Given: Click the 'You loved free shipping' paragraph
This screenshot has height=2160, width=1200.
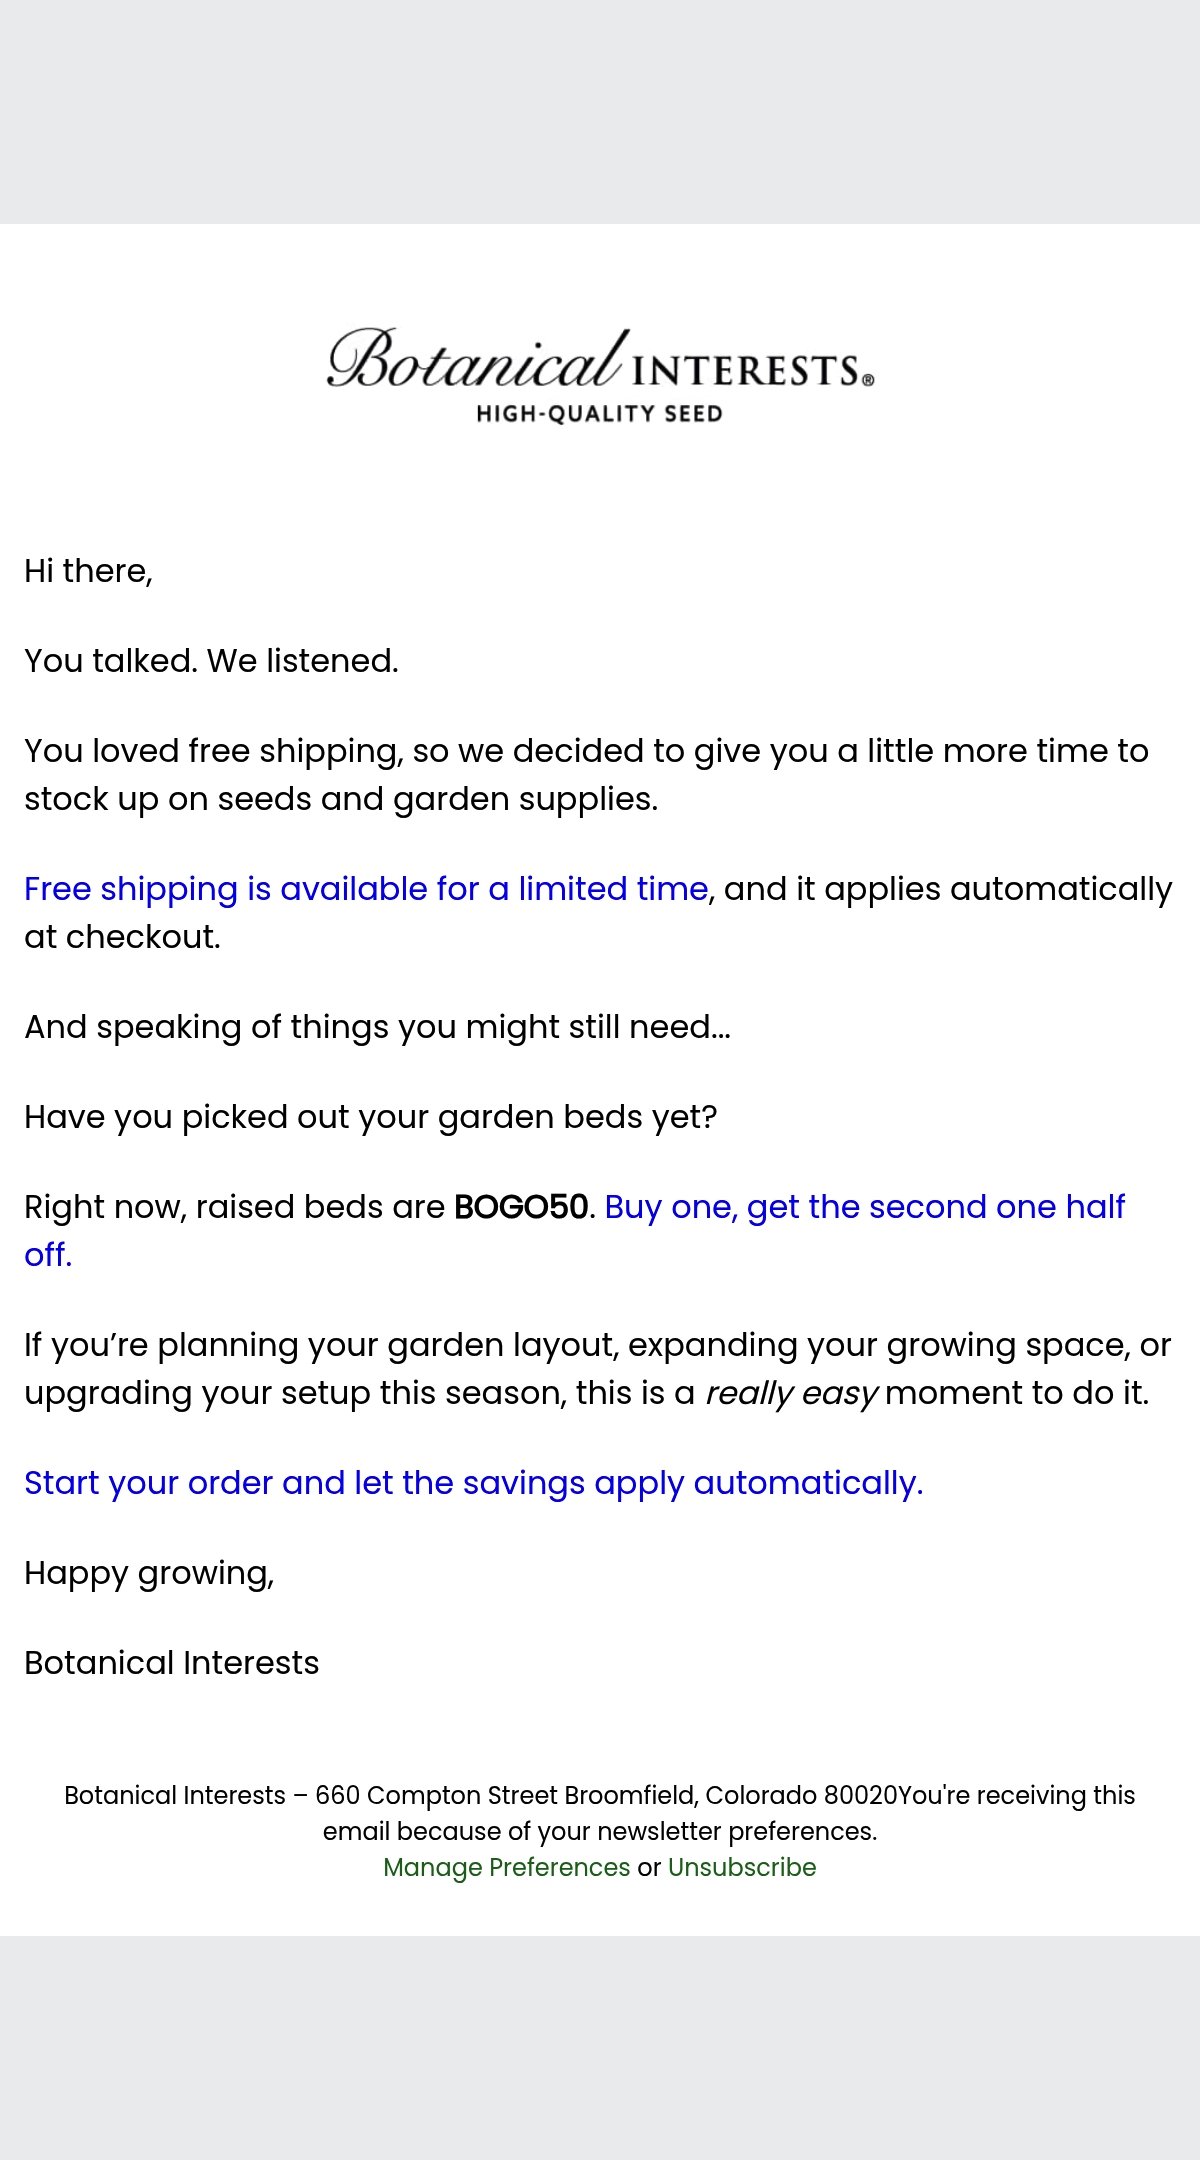Looking at the screenshot, I should pos(586,775).
